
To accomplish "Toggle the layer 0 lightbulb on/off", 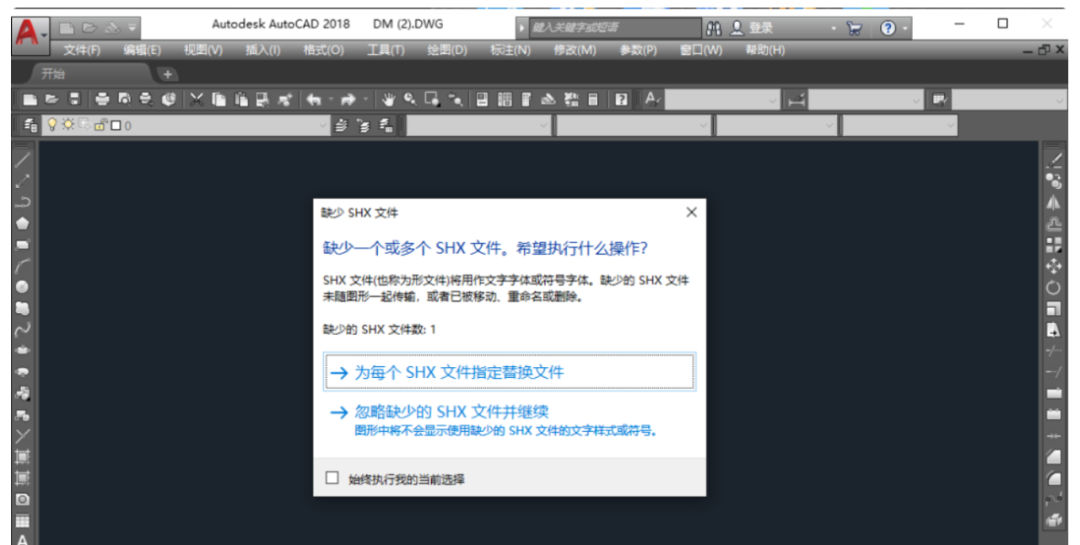I will (52, 125).
